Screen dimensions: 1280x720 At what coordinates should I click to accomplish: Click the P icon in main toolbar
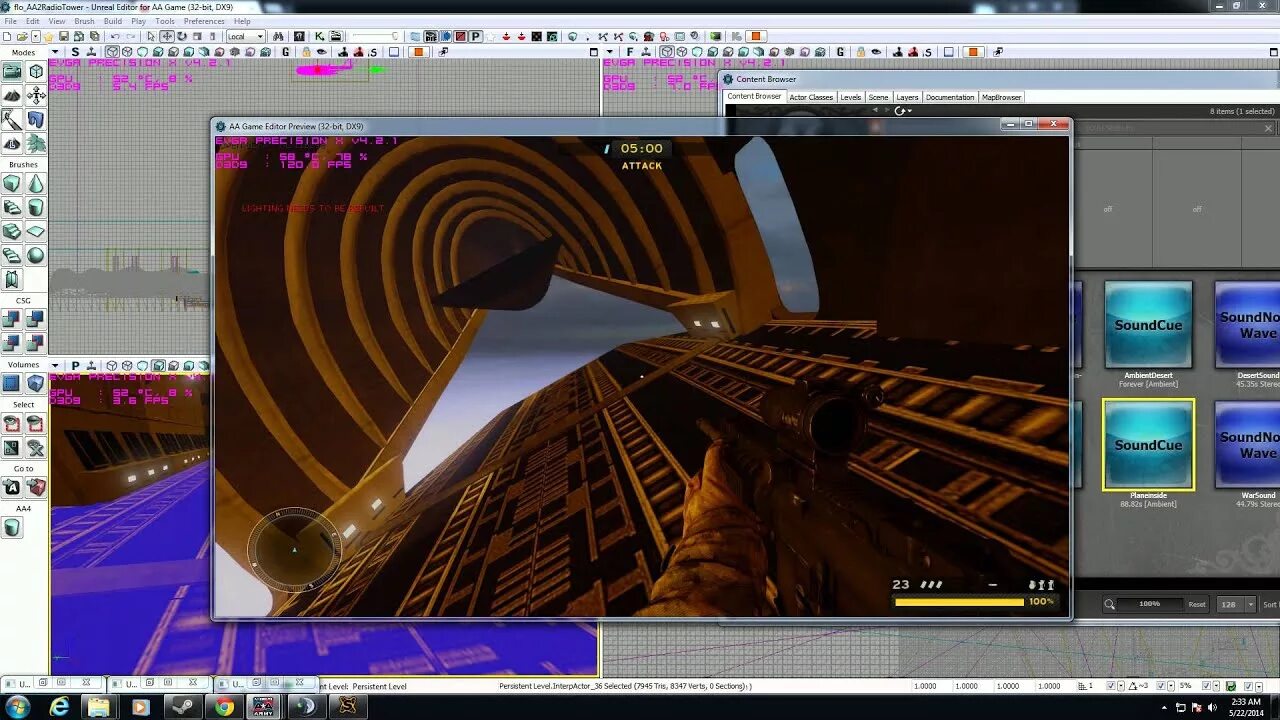tap(476, 37)
